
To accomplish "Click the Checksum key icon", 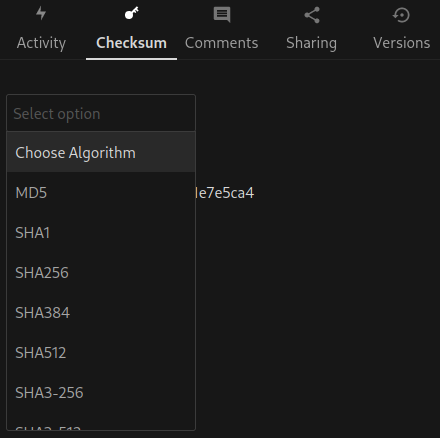I will 131,14.
